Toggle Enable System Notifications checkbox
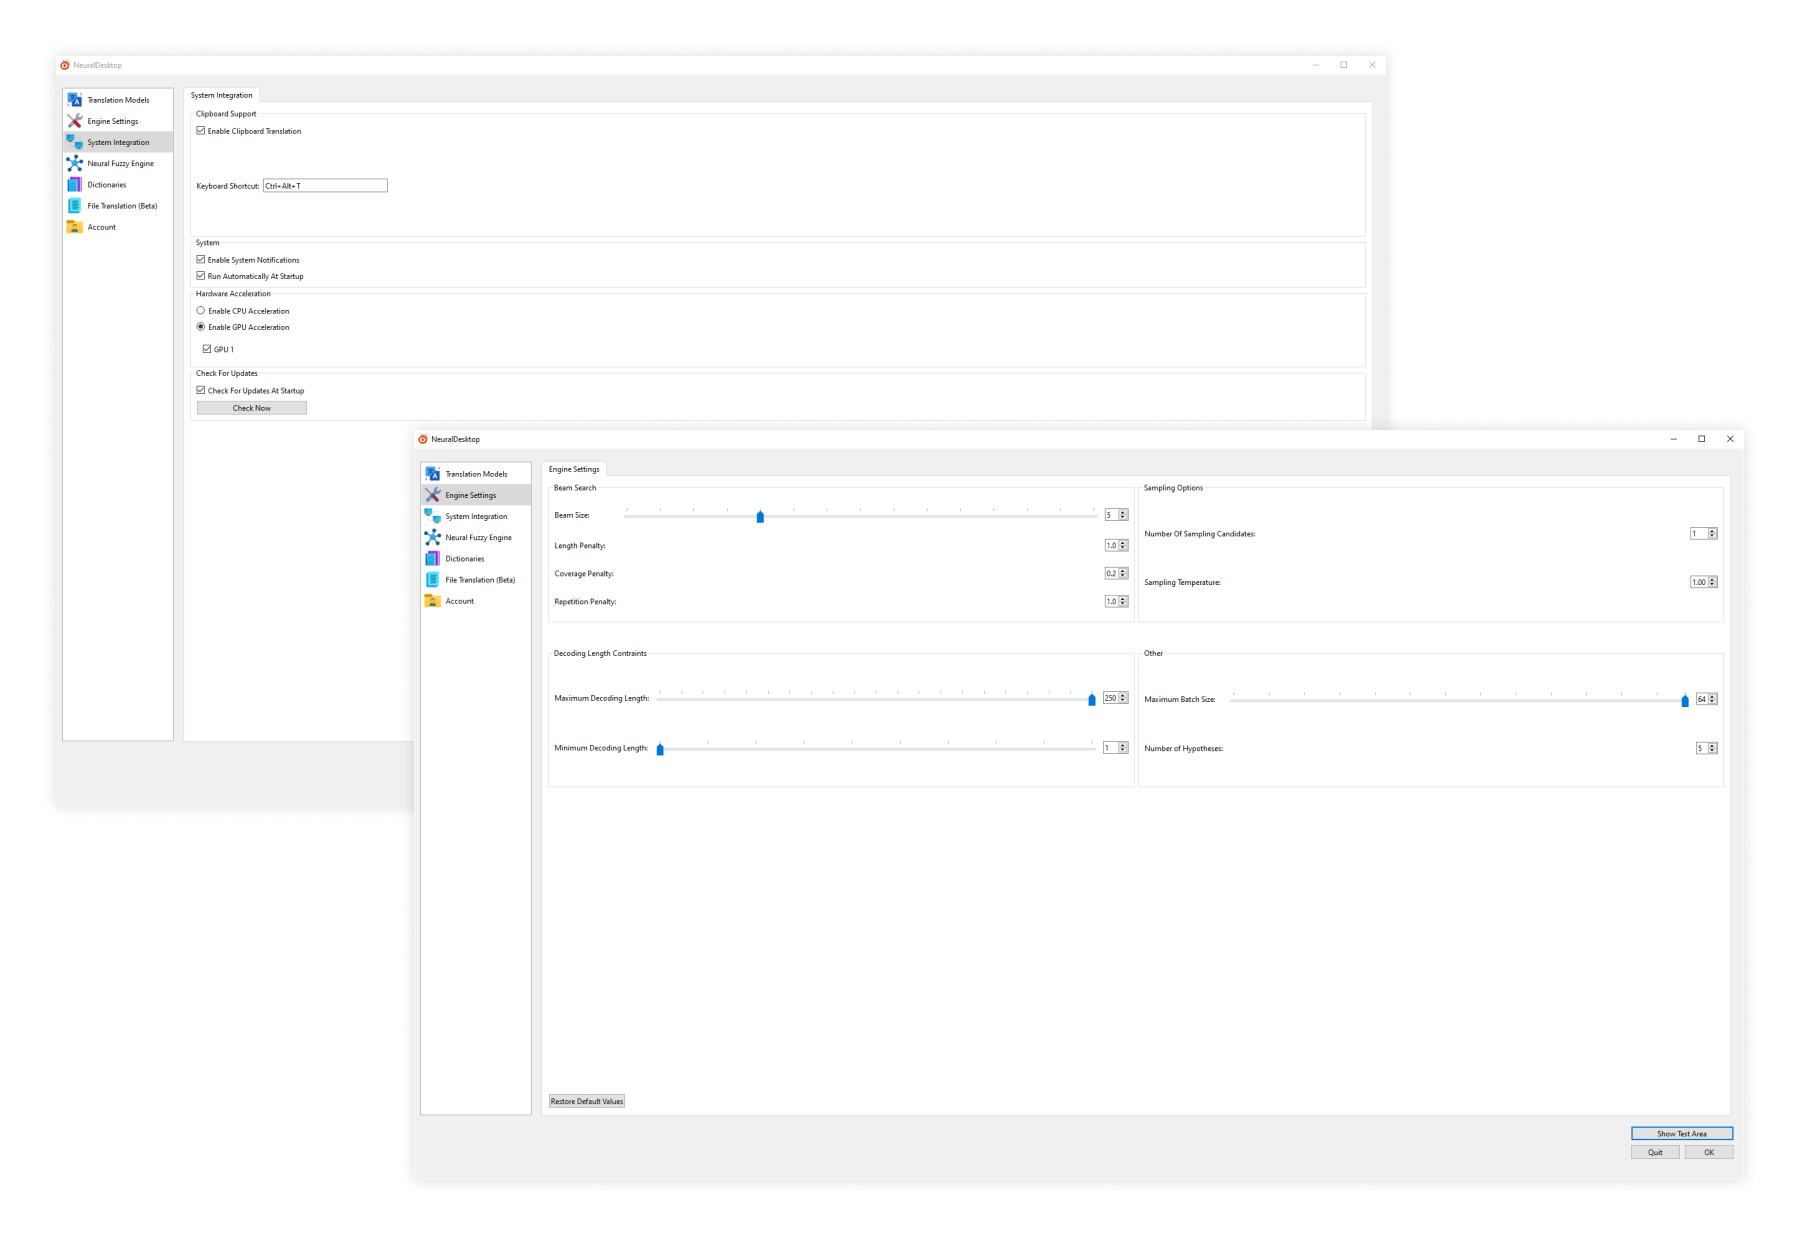The height and width of the screenshot is (1236, 1800). 201,259
